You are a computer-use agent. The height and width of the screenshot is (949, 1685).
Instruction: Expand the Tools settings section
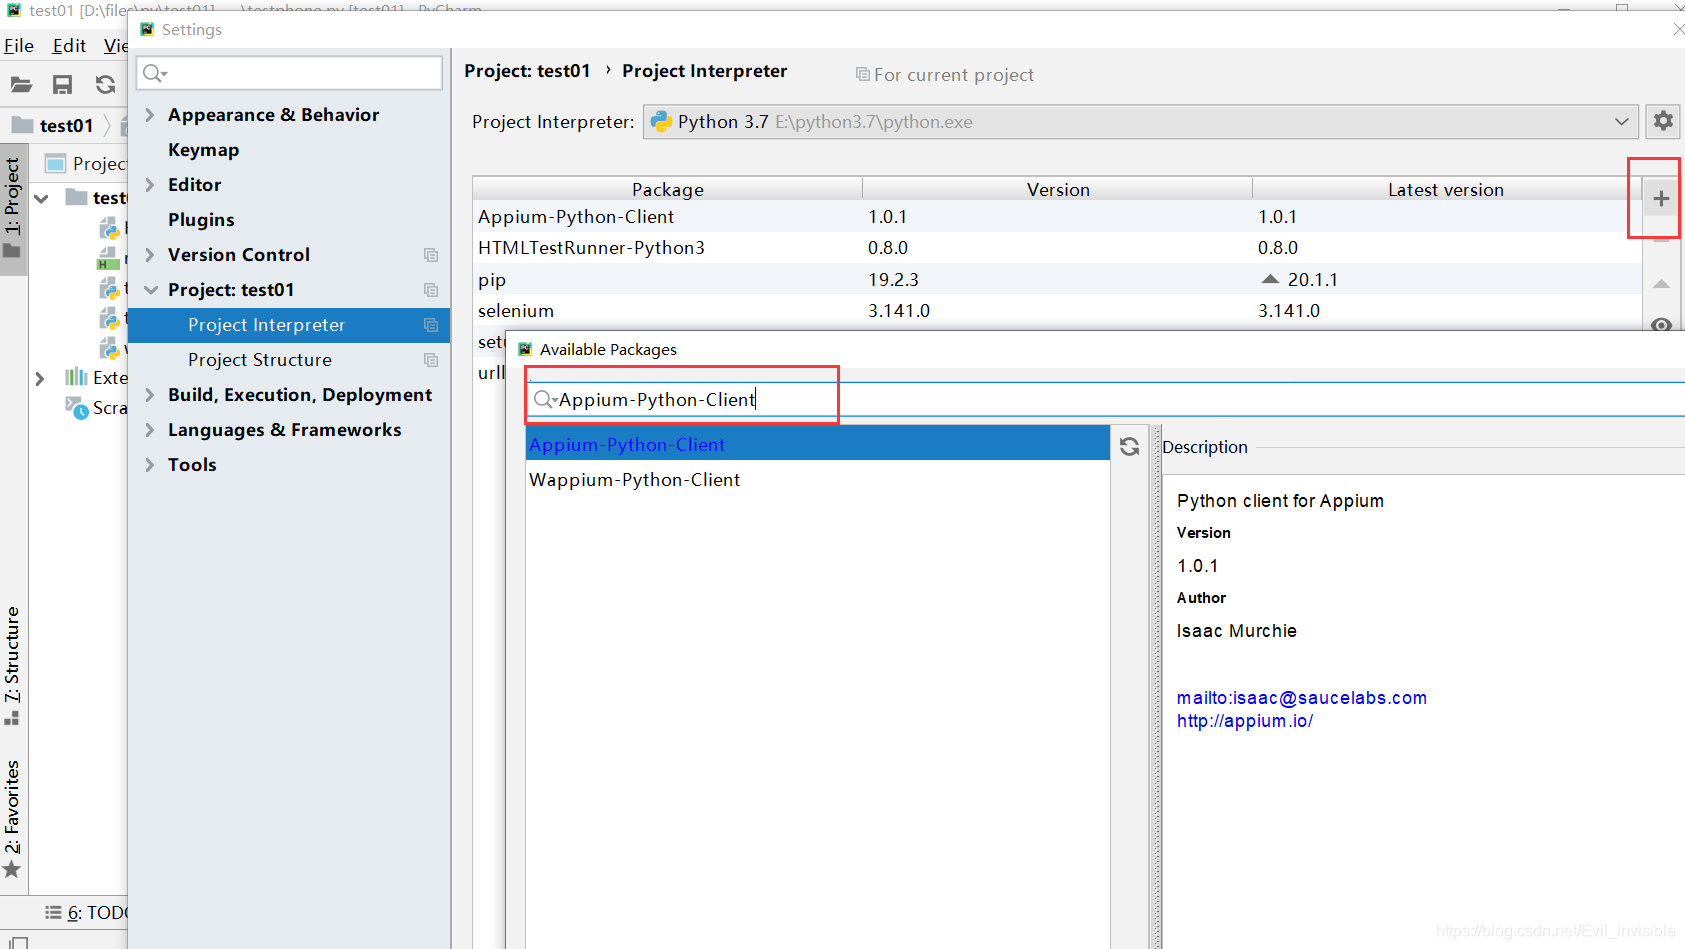coord(150,465)
